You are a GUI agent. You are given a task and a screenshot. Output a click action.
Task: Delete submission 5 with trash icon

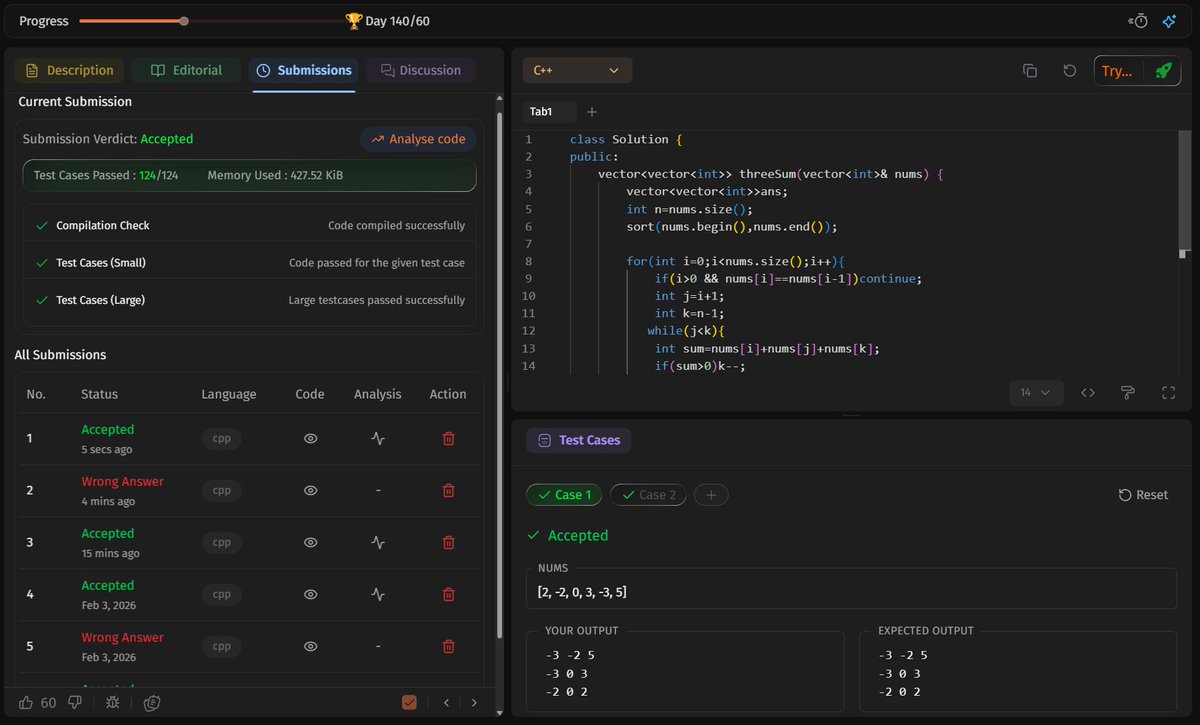coord(448,646)
